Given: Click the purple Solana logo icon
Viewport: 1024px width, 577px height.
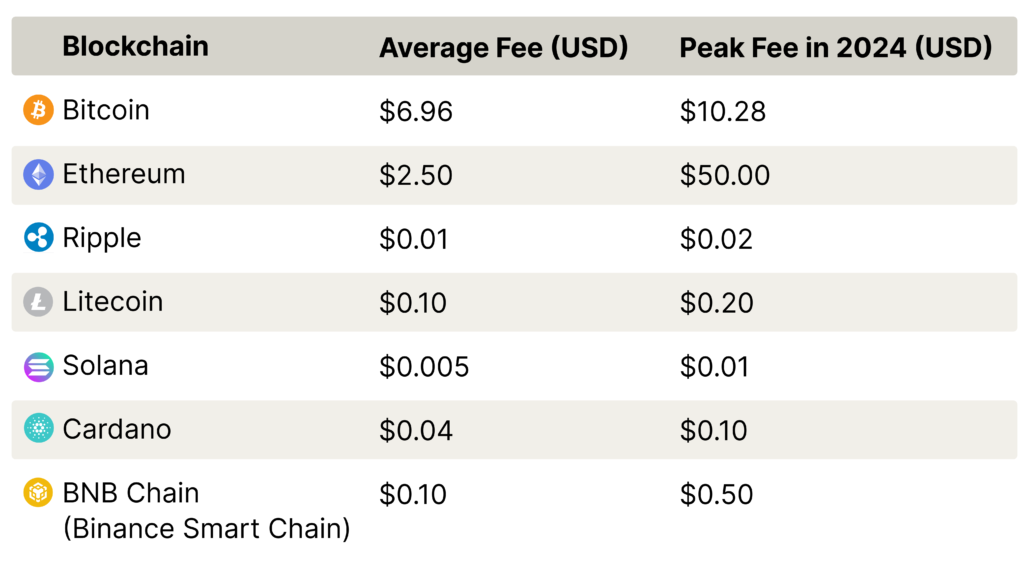Looking at the screenshot, I should tap(39, 366).
